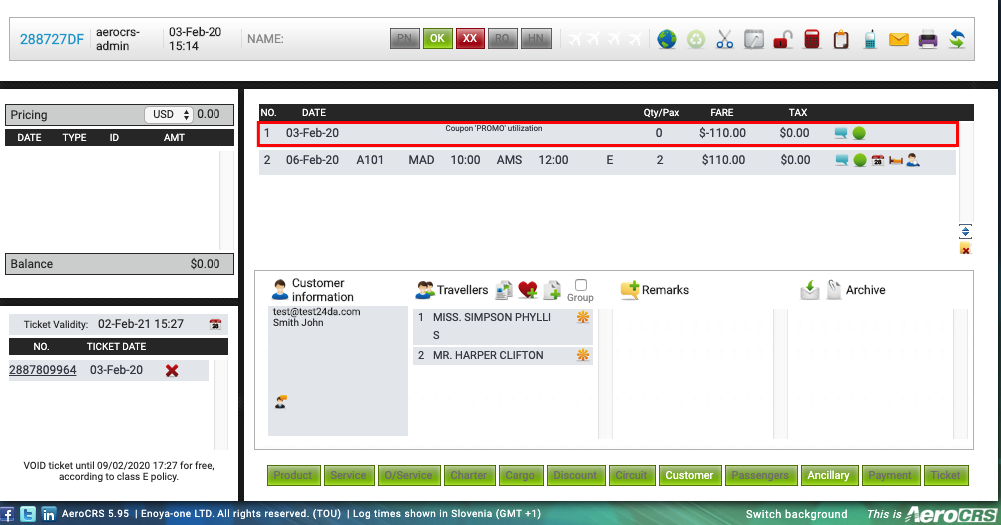Click the green OK status button

pyautogui.click(x=437, y=38)
